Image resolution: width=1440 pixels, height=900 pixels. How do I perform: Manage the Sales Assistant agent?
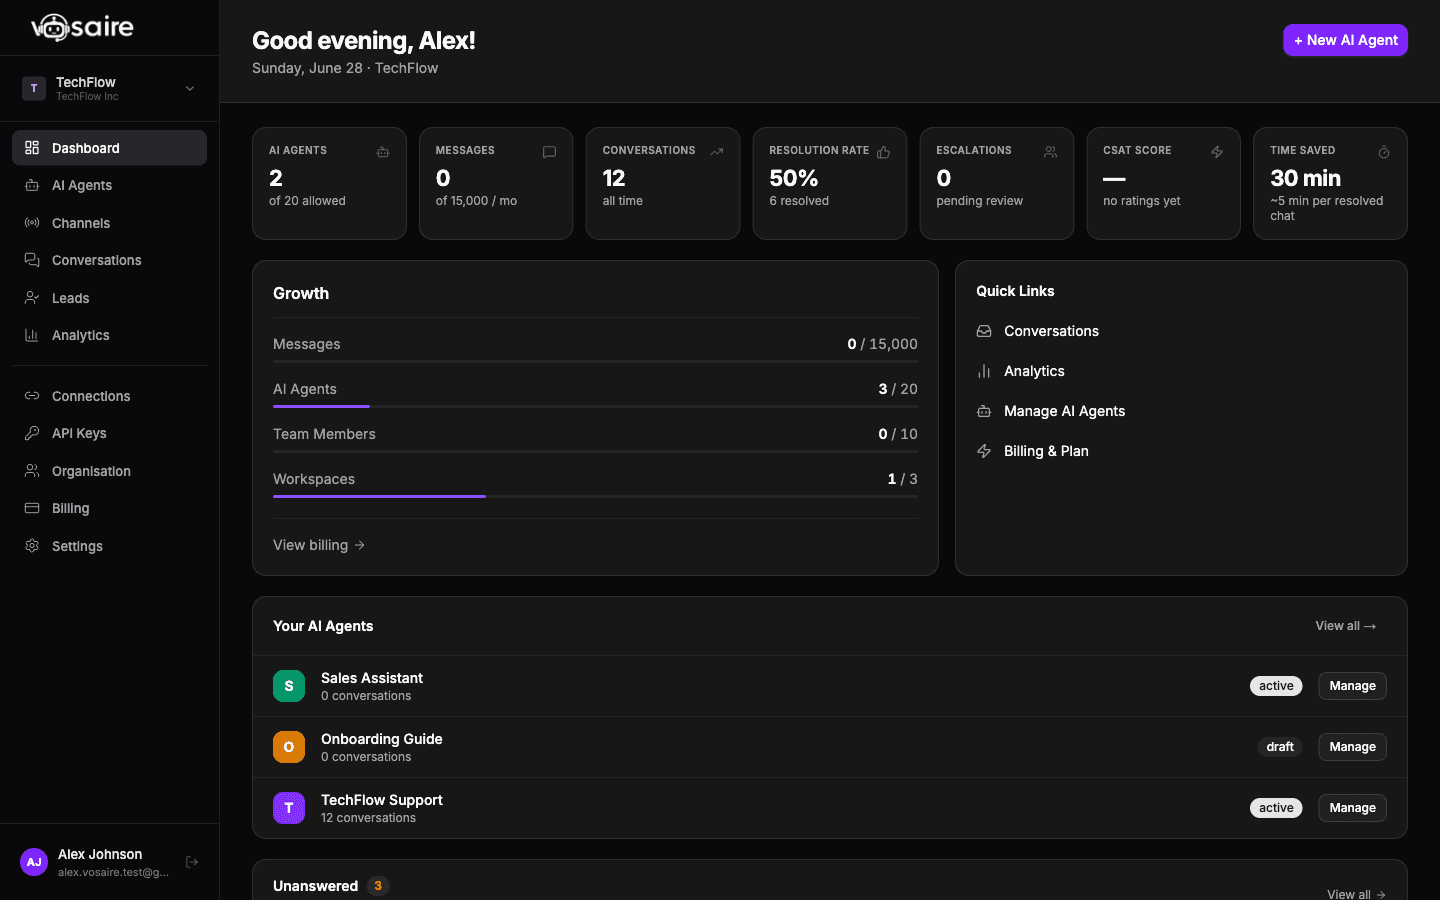1352,686
